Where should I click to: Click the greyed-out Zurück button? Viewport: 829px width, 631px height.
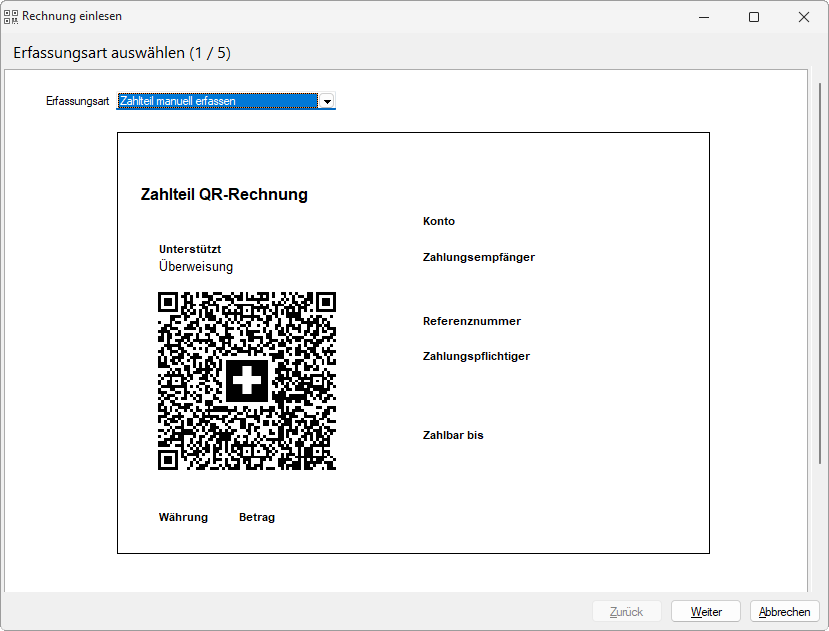pos(626,611)
